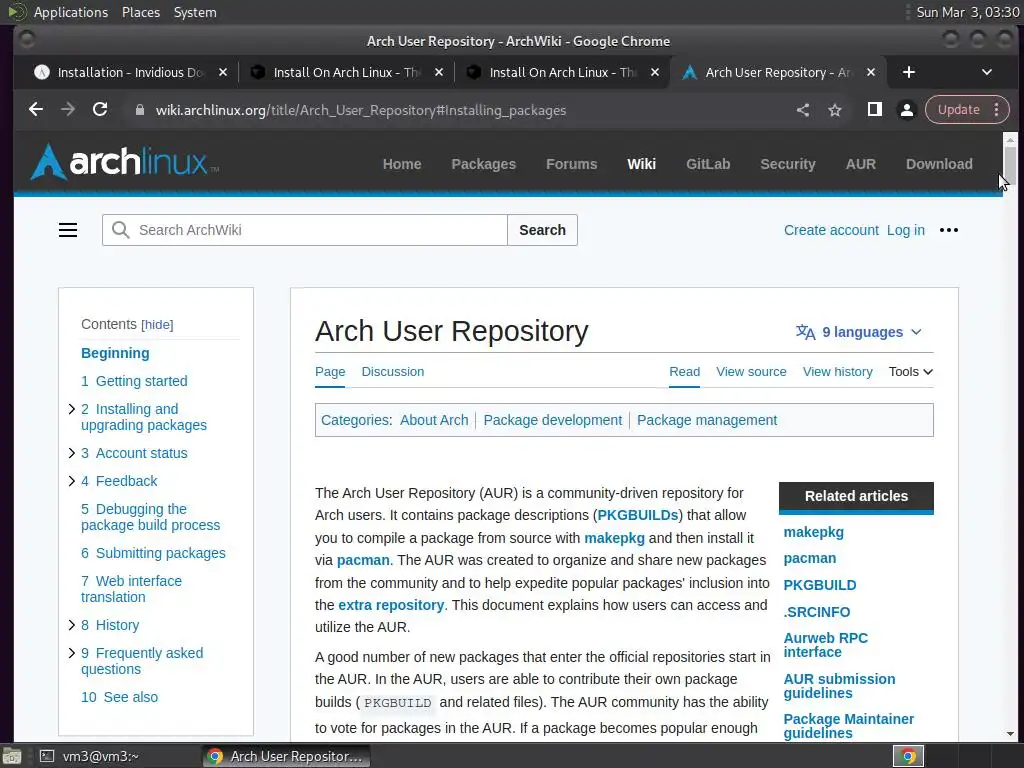This screenshot has height=768, width=1024.
Task: Open the .SRCINFO related article
Action: tap(816, 612)
